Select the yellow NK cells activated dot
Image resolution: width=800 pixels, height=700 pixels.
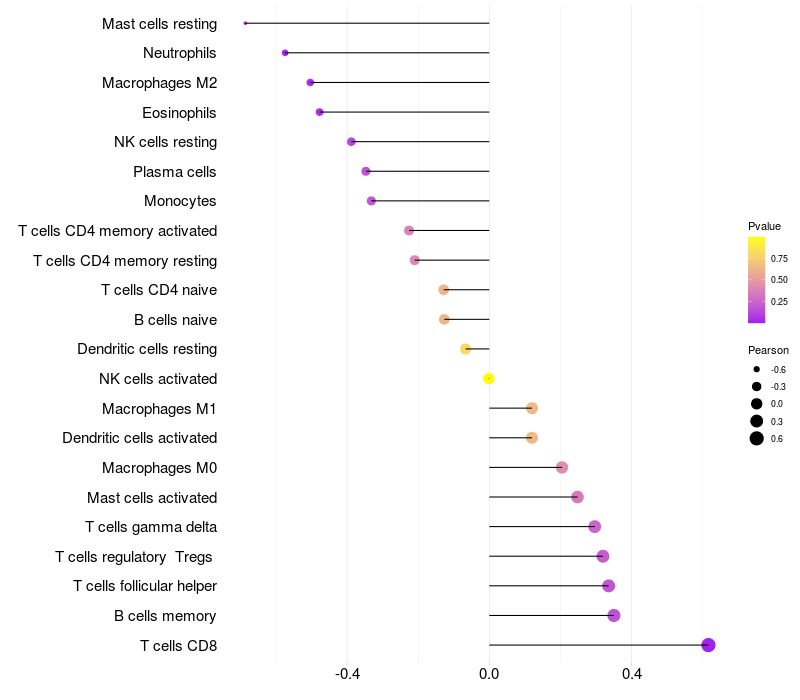(x=489, y=378)
